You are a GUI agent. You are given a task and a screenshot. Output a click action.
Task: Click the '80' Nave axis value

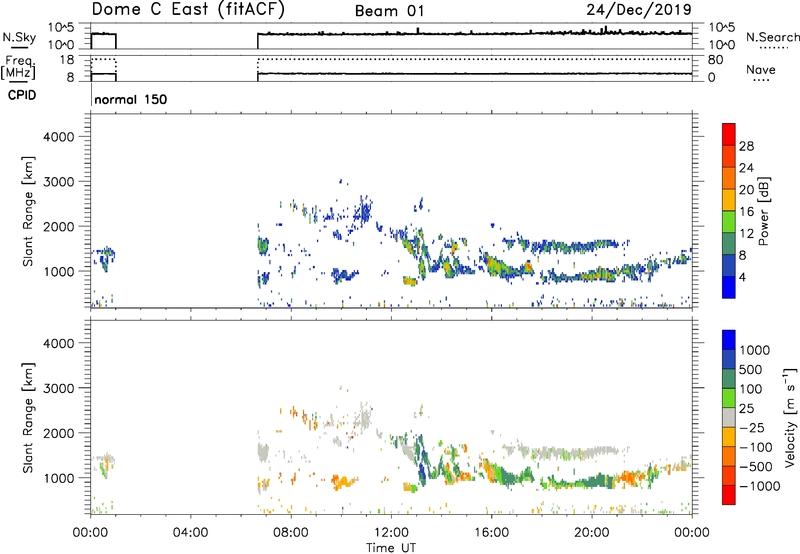(x=715, y=60)
